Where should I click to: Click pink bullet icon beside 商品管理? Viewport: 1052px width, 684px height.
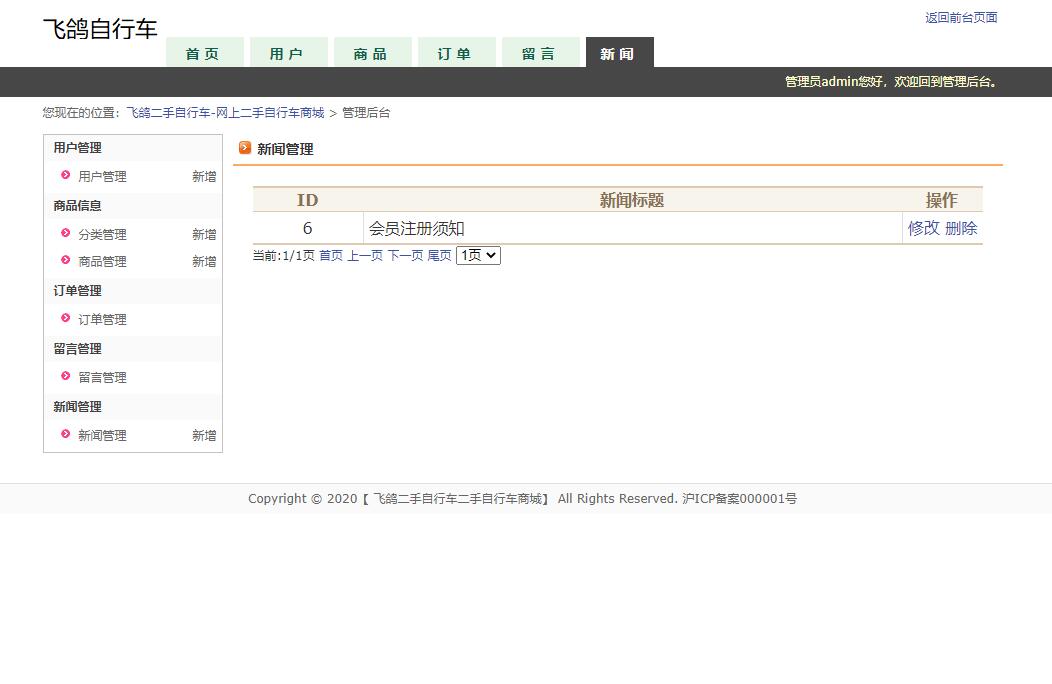coord(65,260)
